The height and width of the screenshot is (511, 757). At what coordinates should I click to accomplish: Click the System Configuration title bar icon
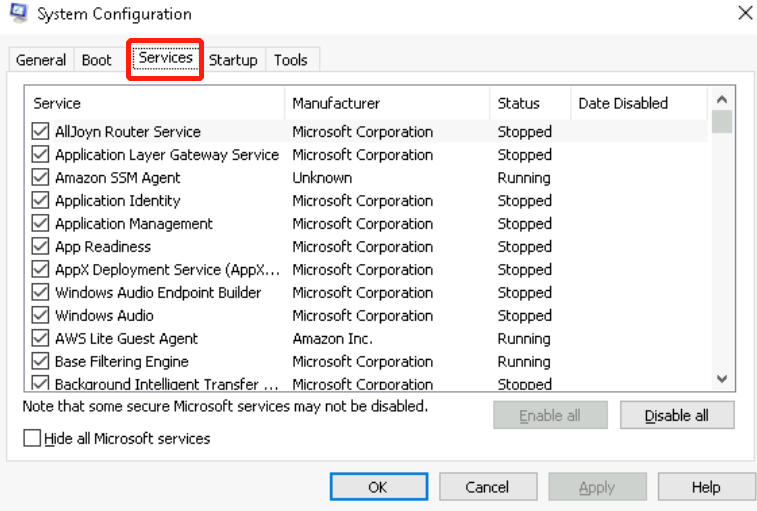click(x=17, y=14)
